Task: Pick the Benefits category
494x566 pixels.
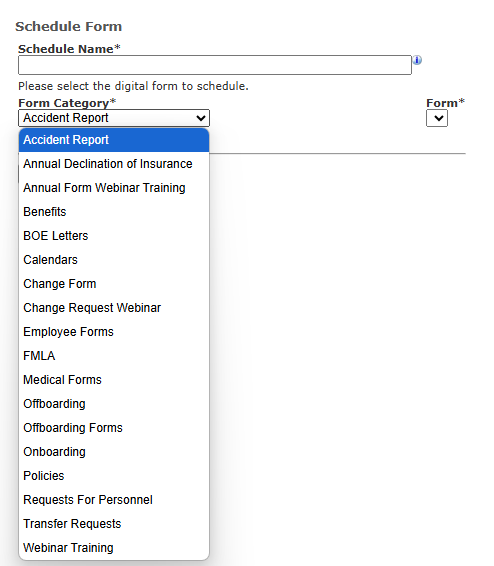Action: point(114,212)
